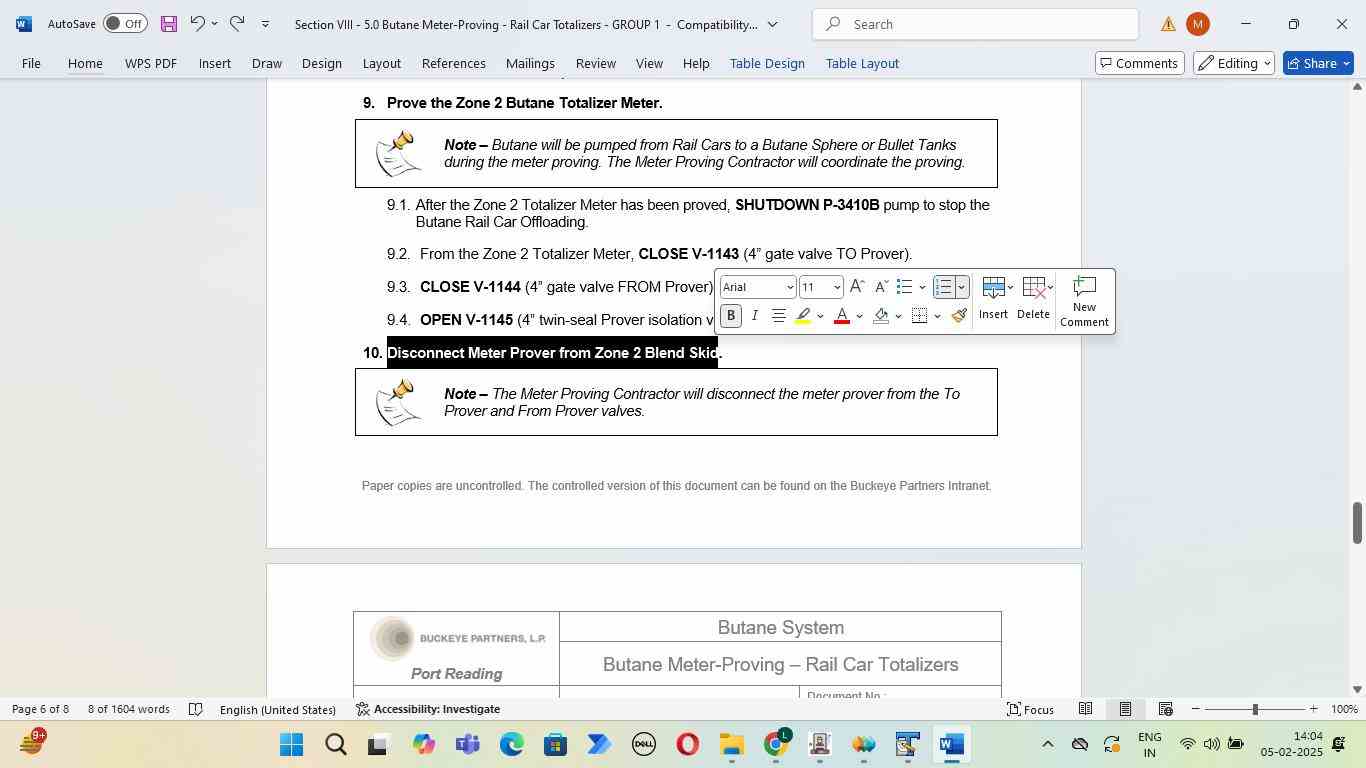
Task: Apply bullet list from mini toolbar
Action: click(x=904, y=287)
